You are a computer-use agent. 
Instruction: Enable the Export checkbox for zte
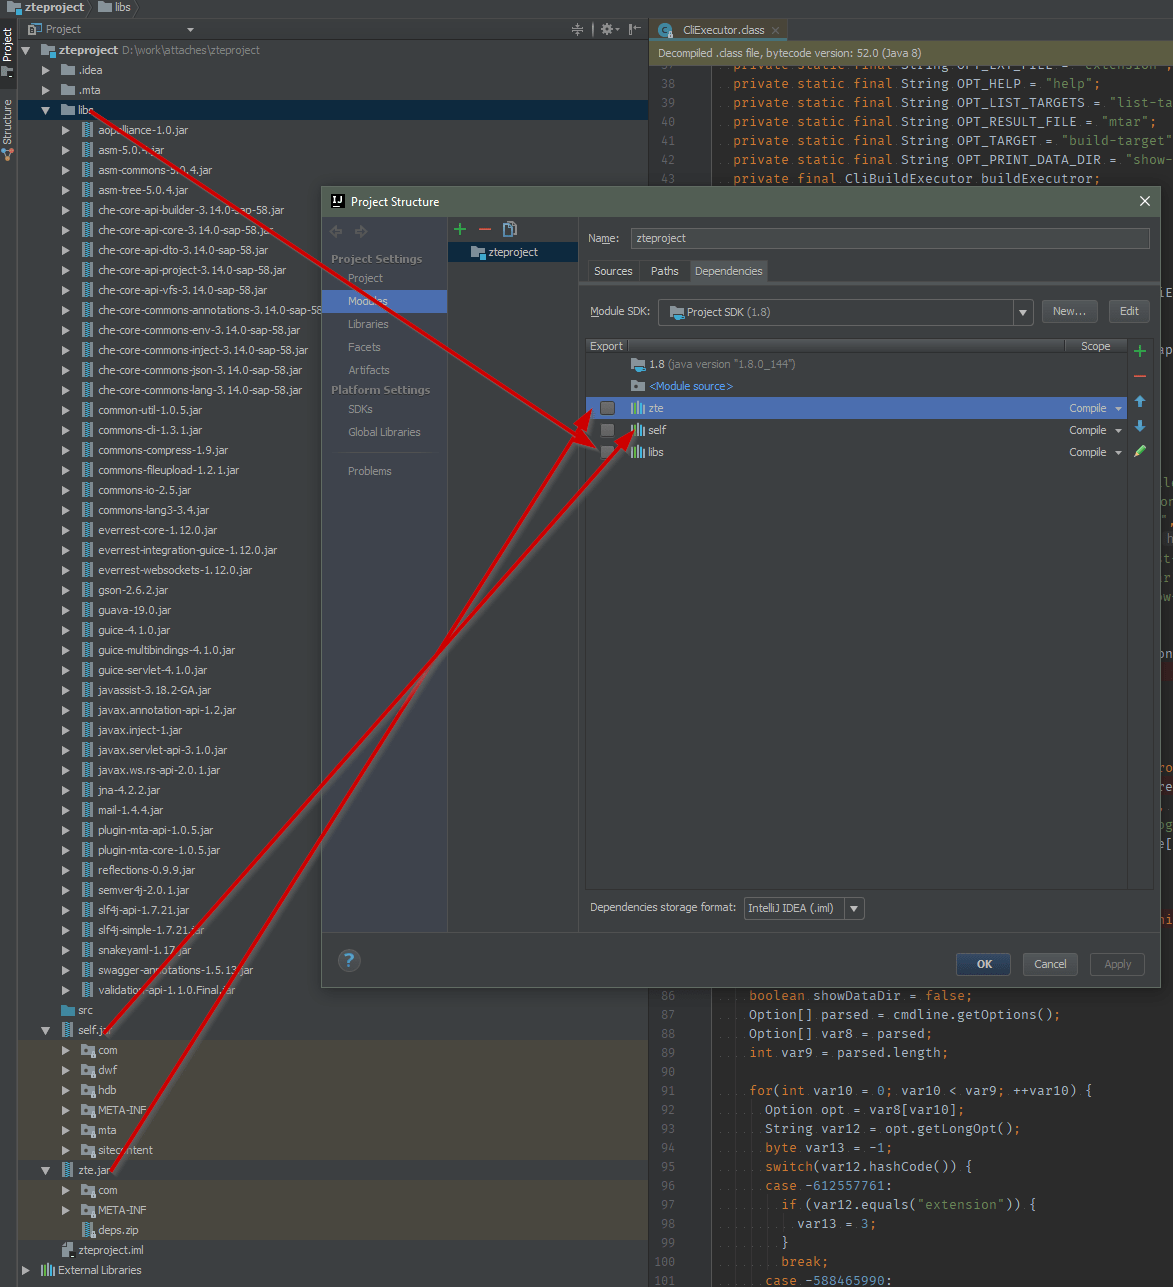pos(607,407)
